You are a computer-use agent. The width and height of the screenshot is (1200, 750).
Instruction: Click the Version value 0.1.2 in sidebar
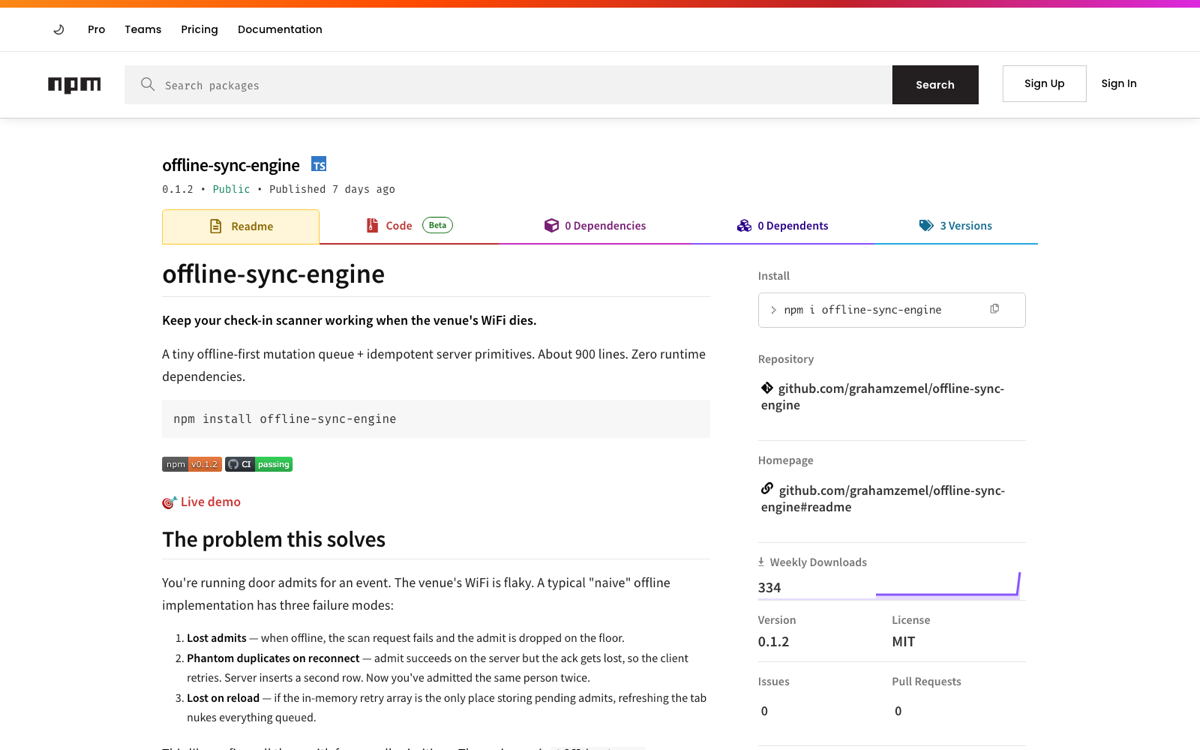pos(773,641)
